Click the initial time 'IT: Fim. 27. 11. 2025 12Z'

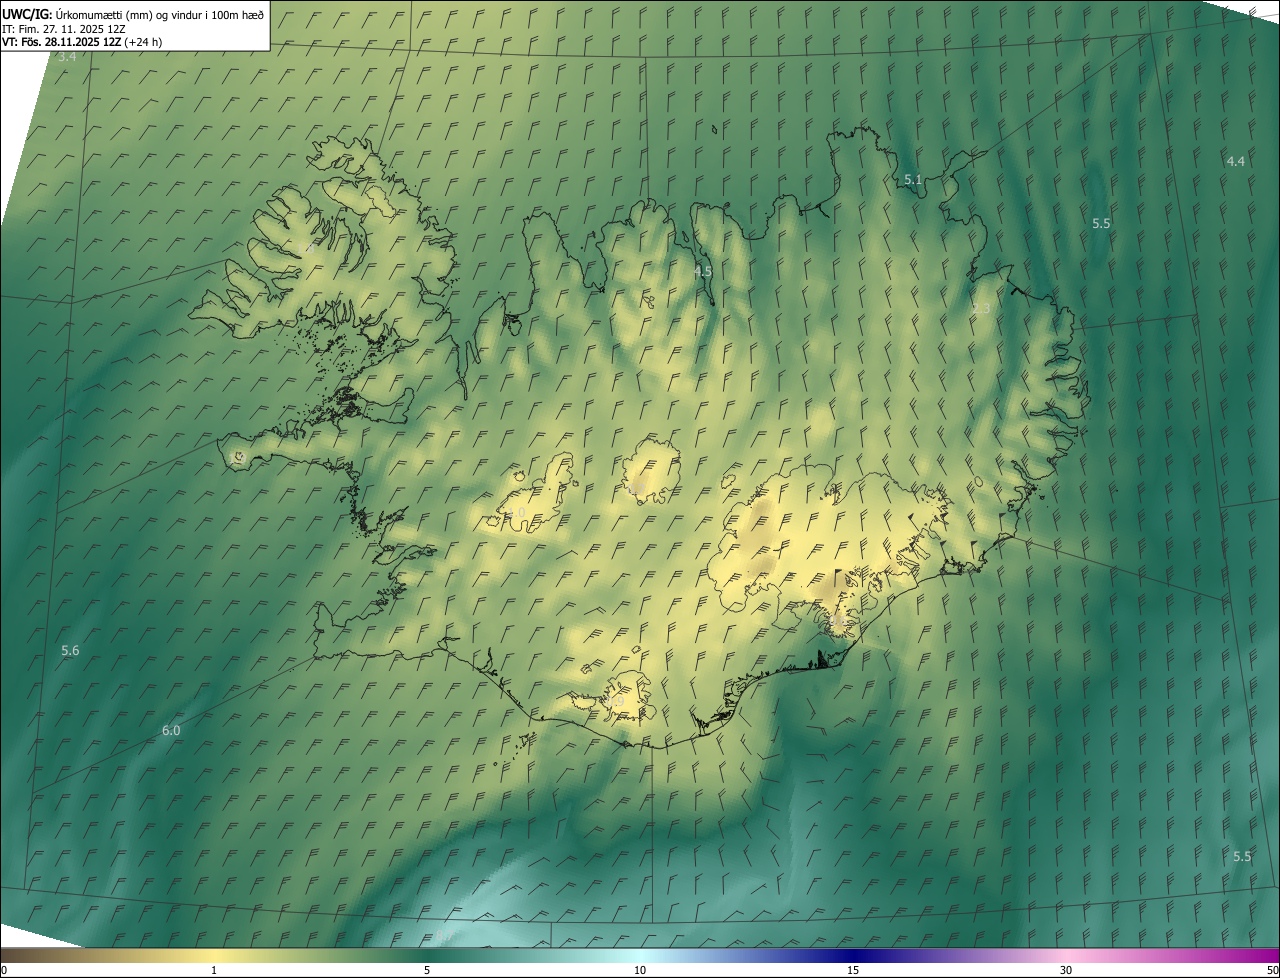pos(63,29)
